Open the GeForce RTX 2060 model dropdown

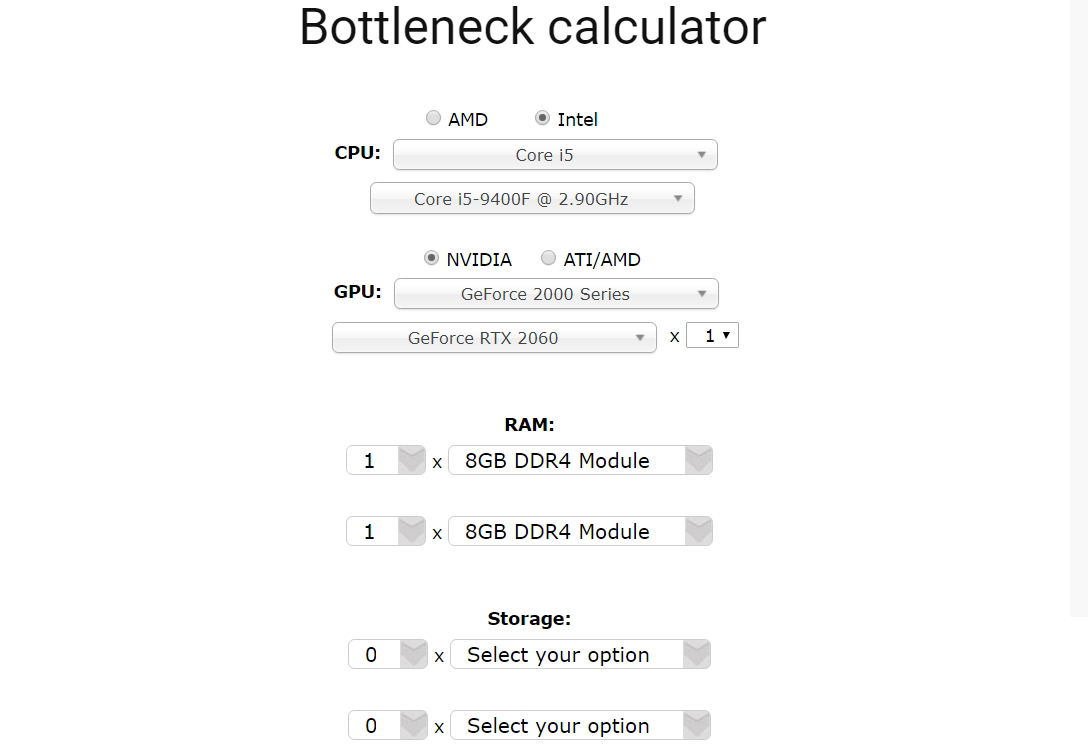[x=494, y=338]
